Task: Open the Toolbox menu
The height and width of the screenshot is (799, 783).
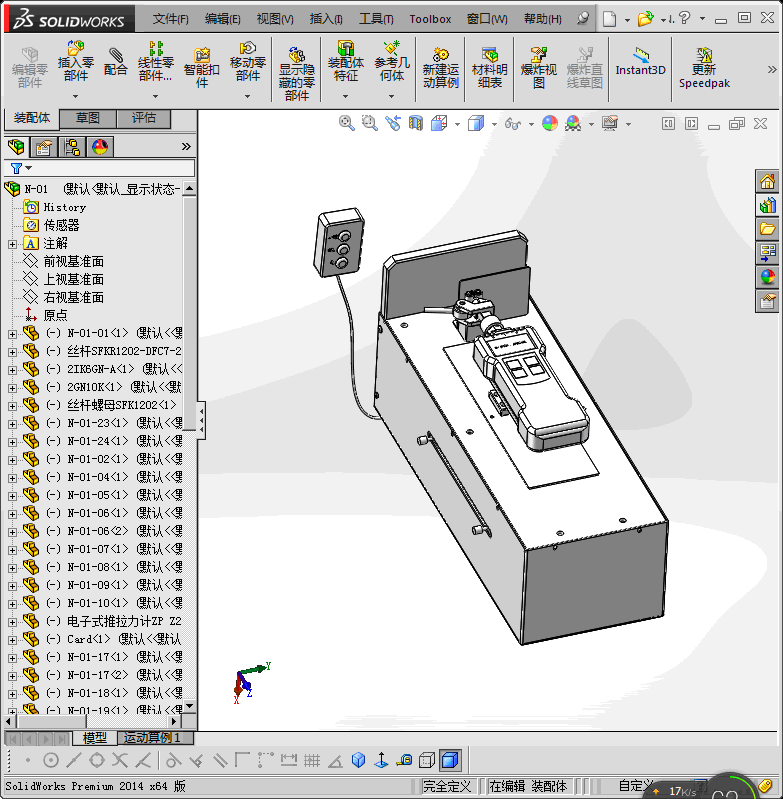Action: pos(430,19)
